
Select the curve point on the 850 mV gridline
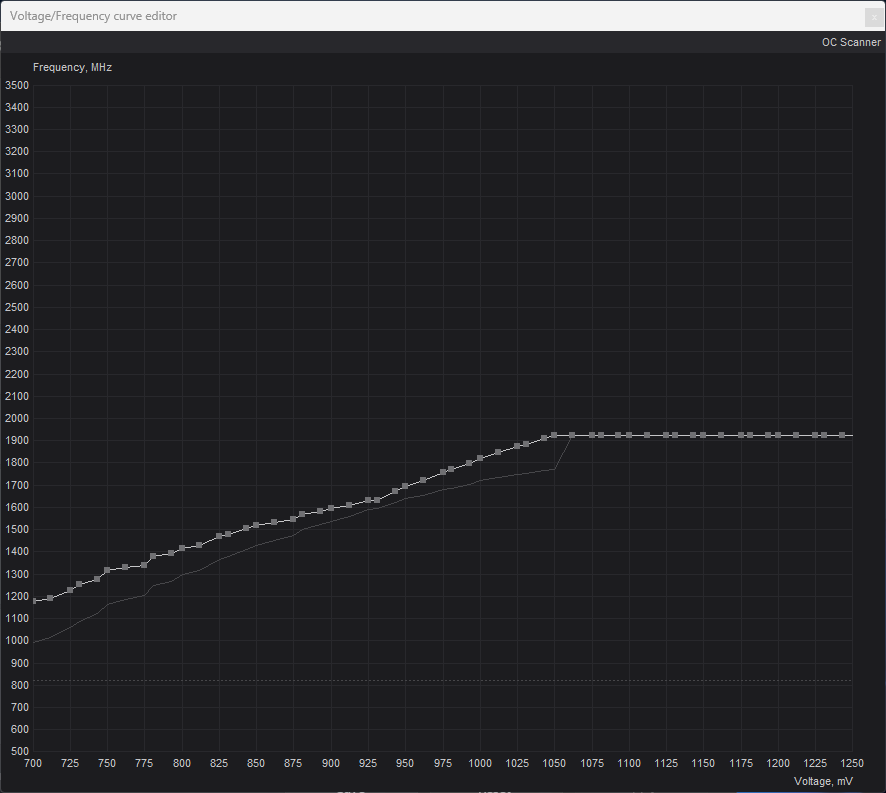(256, 525)
